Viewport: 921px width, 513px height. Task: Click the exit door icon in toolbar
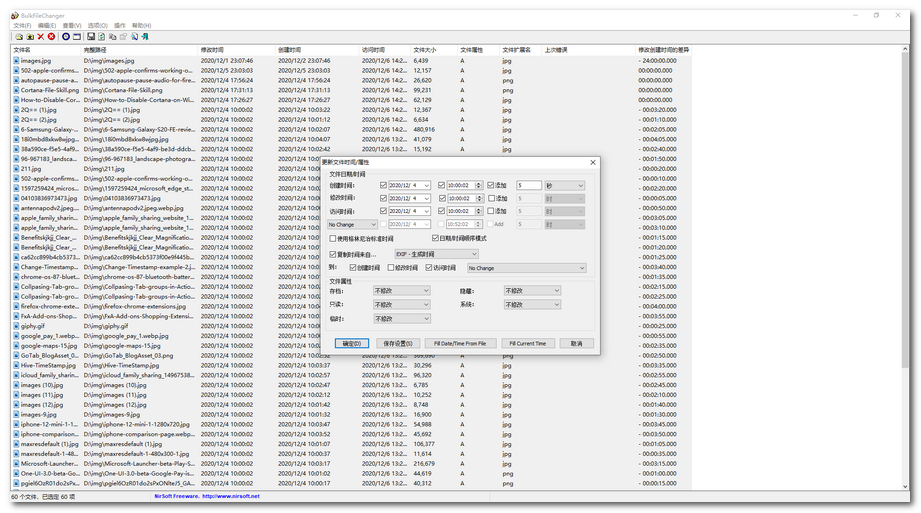(145, 37)
